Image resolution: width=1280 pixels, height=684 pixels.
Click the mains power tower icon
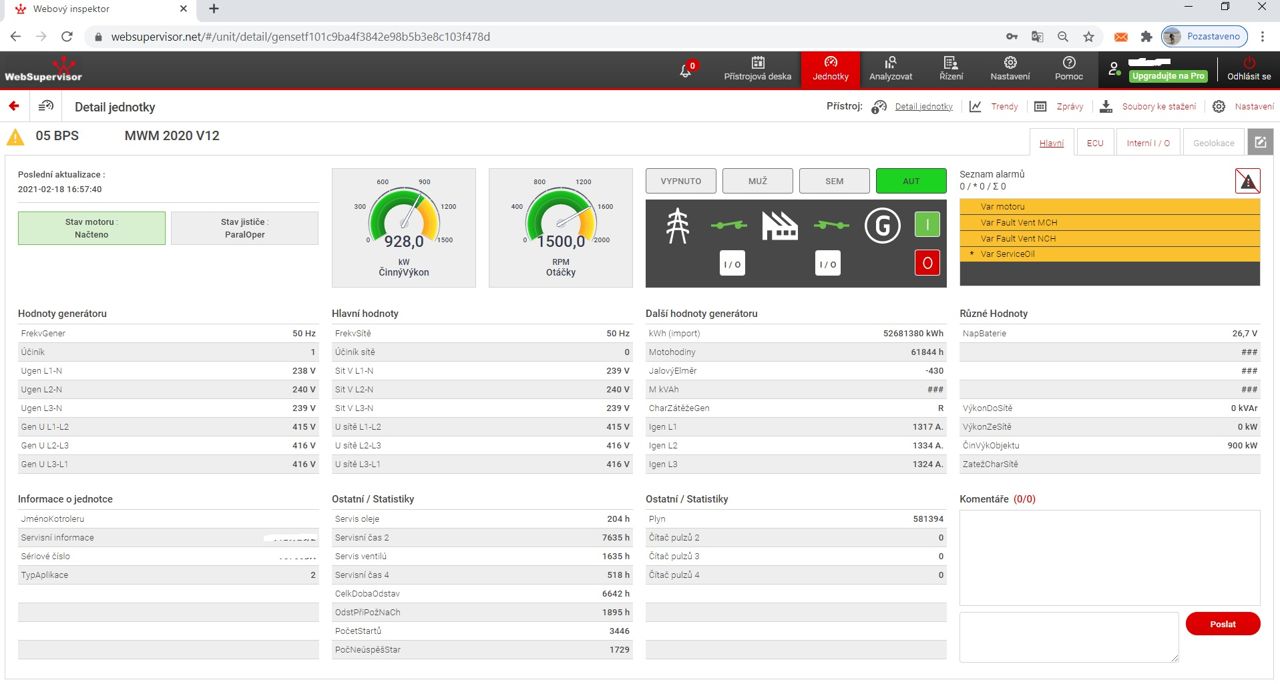pyautogui.click(x=678, y=226)
